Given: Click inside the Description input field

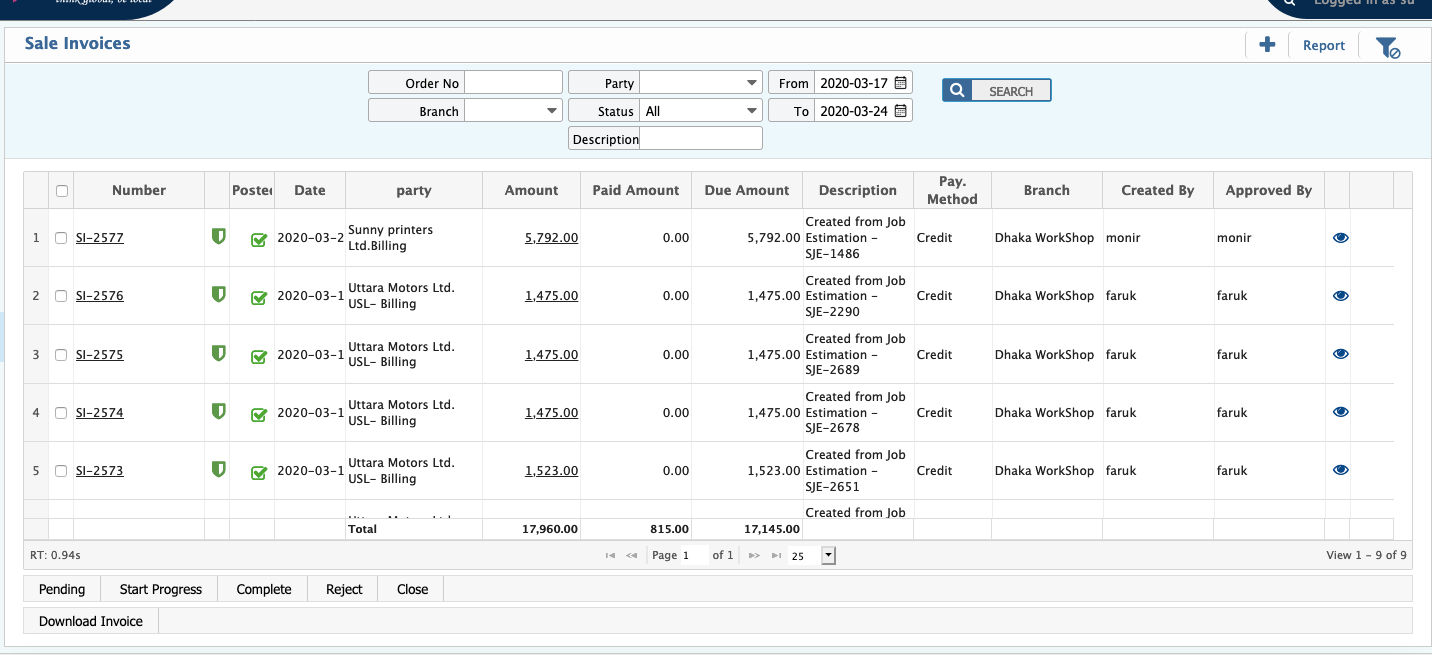Looking at the screenshot, I should point(700,139).
